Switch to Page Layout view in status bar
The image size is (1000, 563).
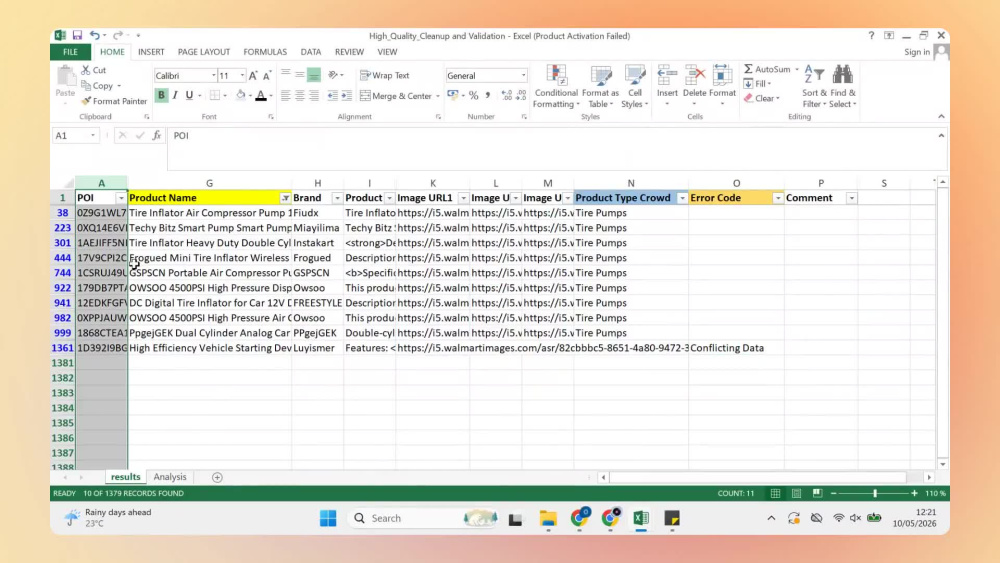click(797, 494)
